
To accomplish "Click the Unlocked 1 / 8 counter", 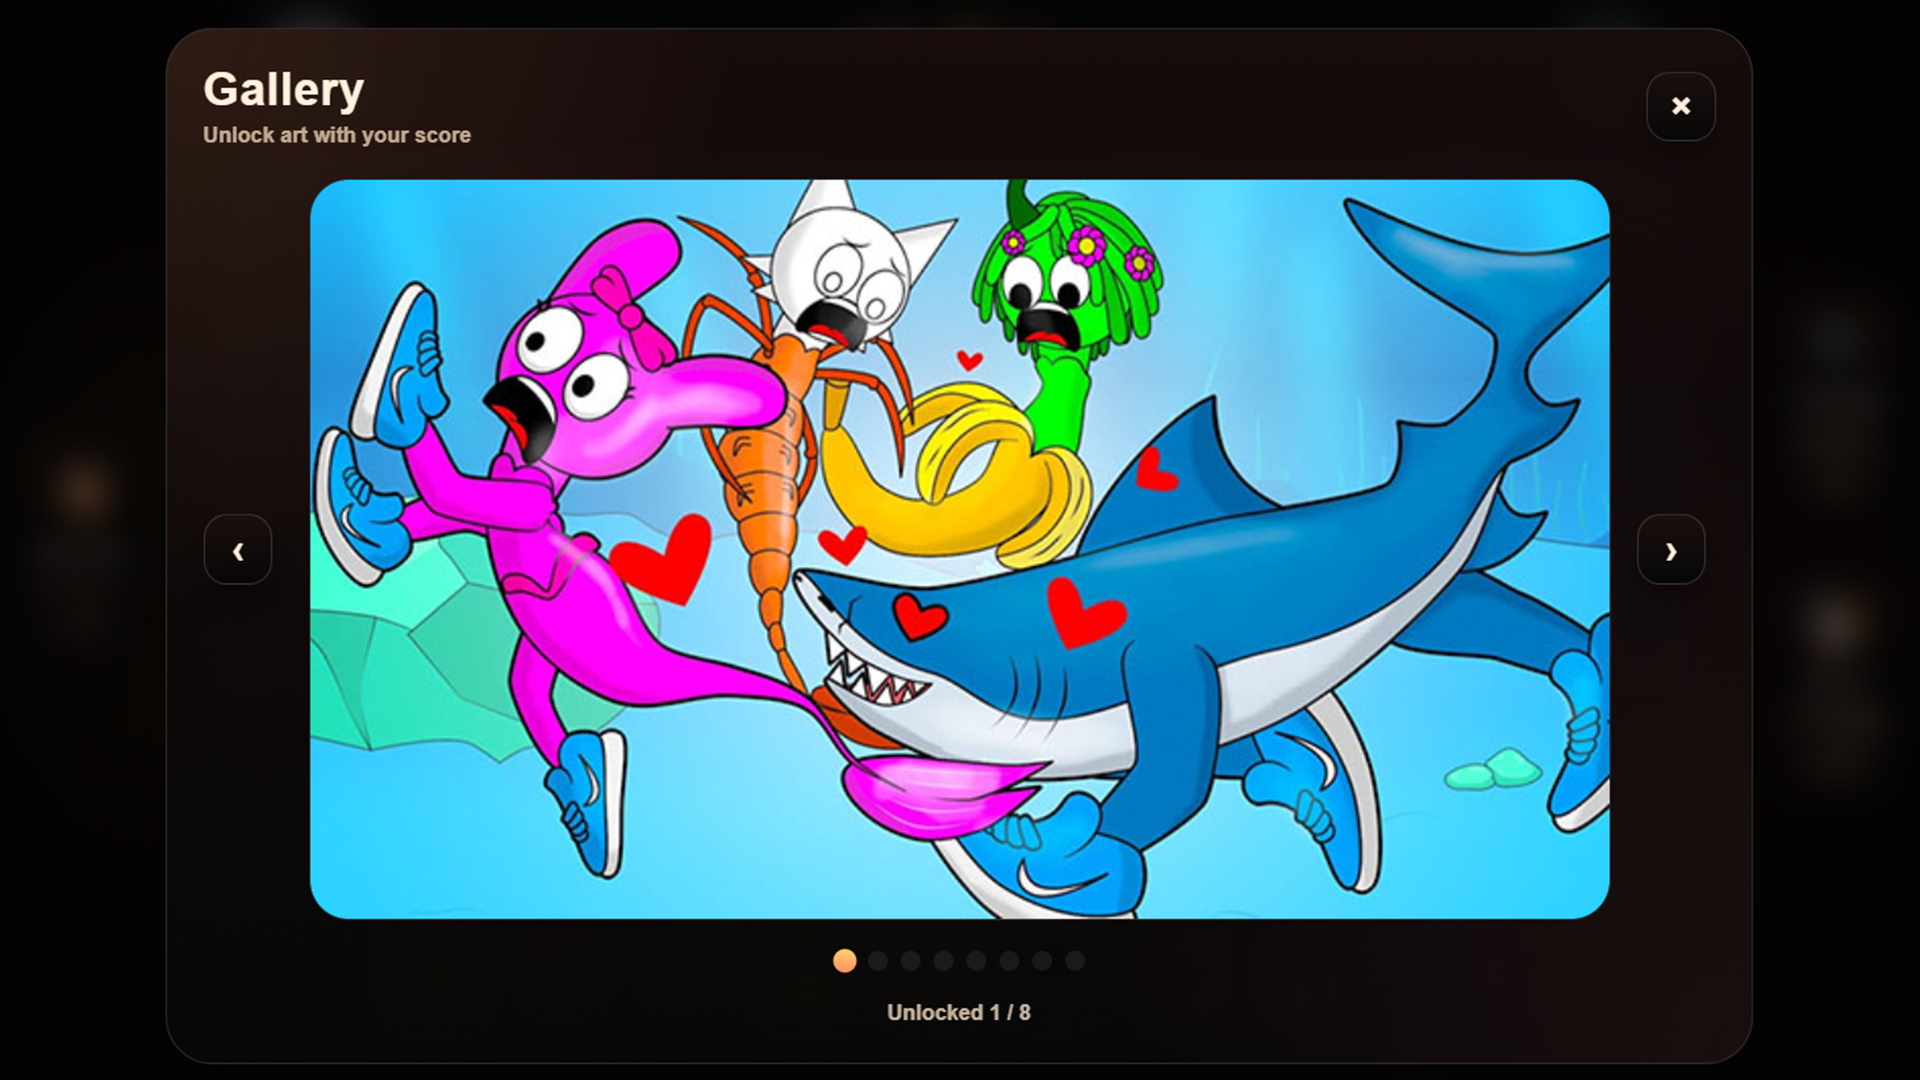I will click(959, 1011).
